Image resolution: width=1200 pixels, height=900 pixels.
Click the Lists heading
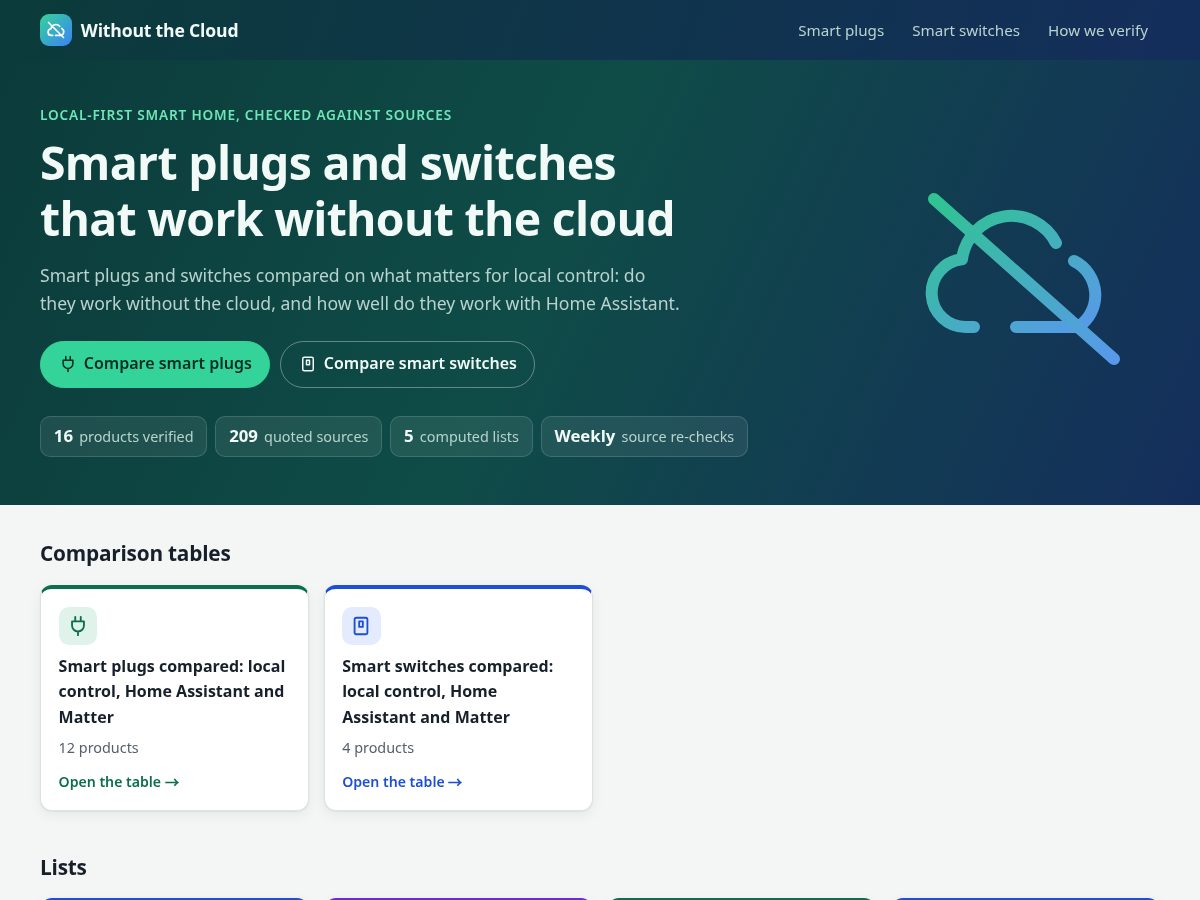click(63, 867)
